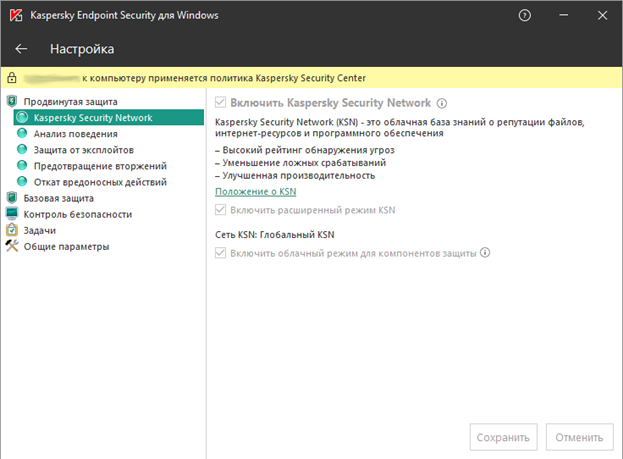Collapse the Продвинутая защита tree section
Screen dimensions: 623x459
pos(70,101)
